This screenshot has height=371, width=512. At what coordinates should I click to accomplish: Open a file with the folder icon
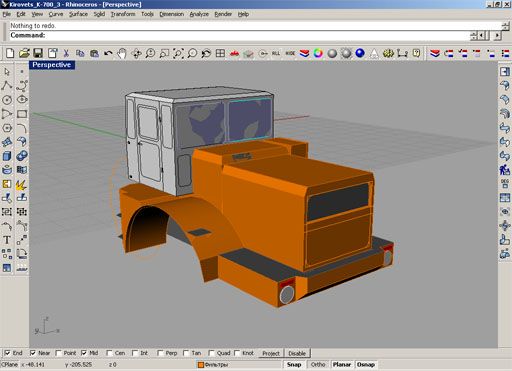coord(24,53)
